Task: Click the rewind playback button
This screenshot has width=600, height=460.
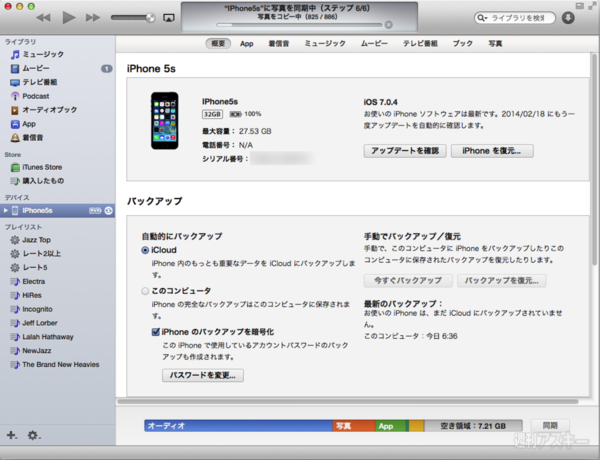Action: point(43,18)
